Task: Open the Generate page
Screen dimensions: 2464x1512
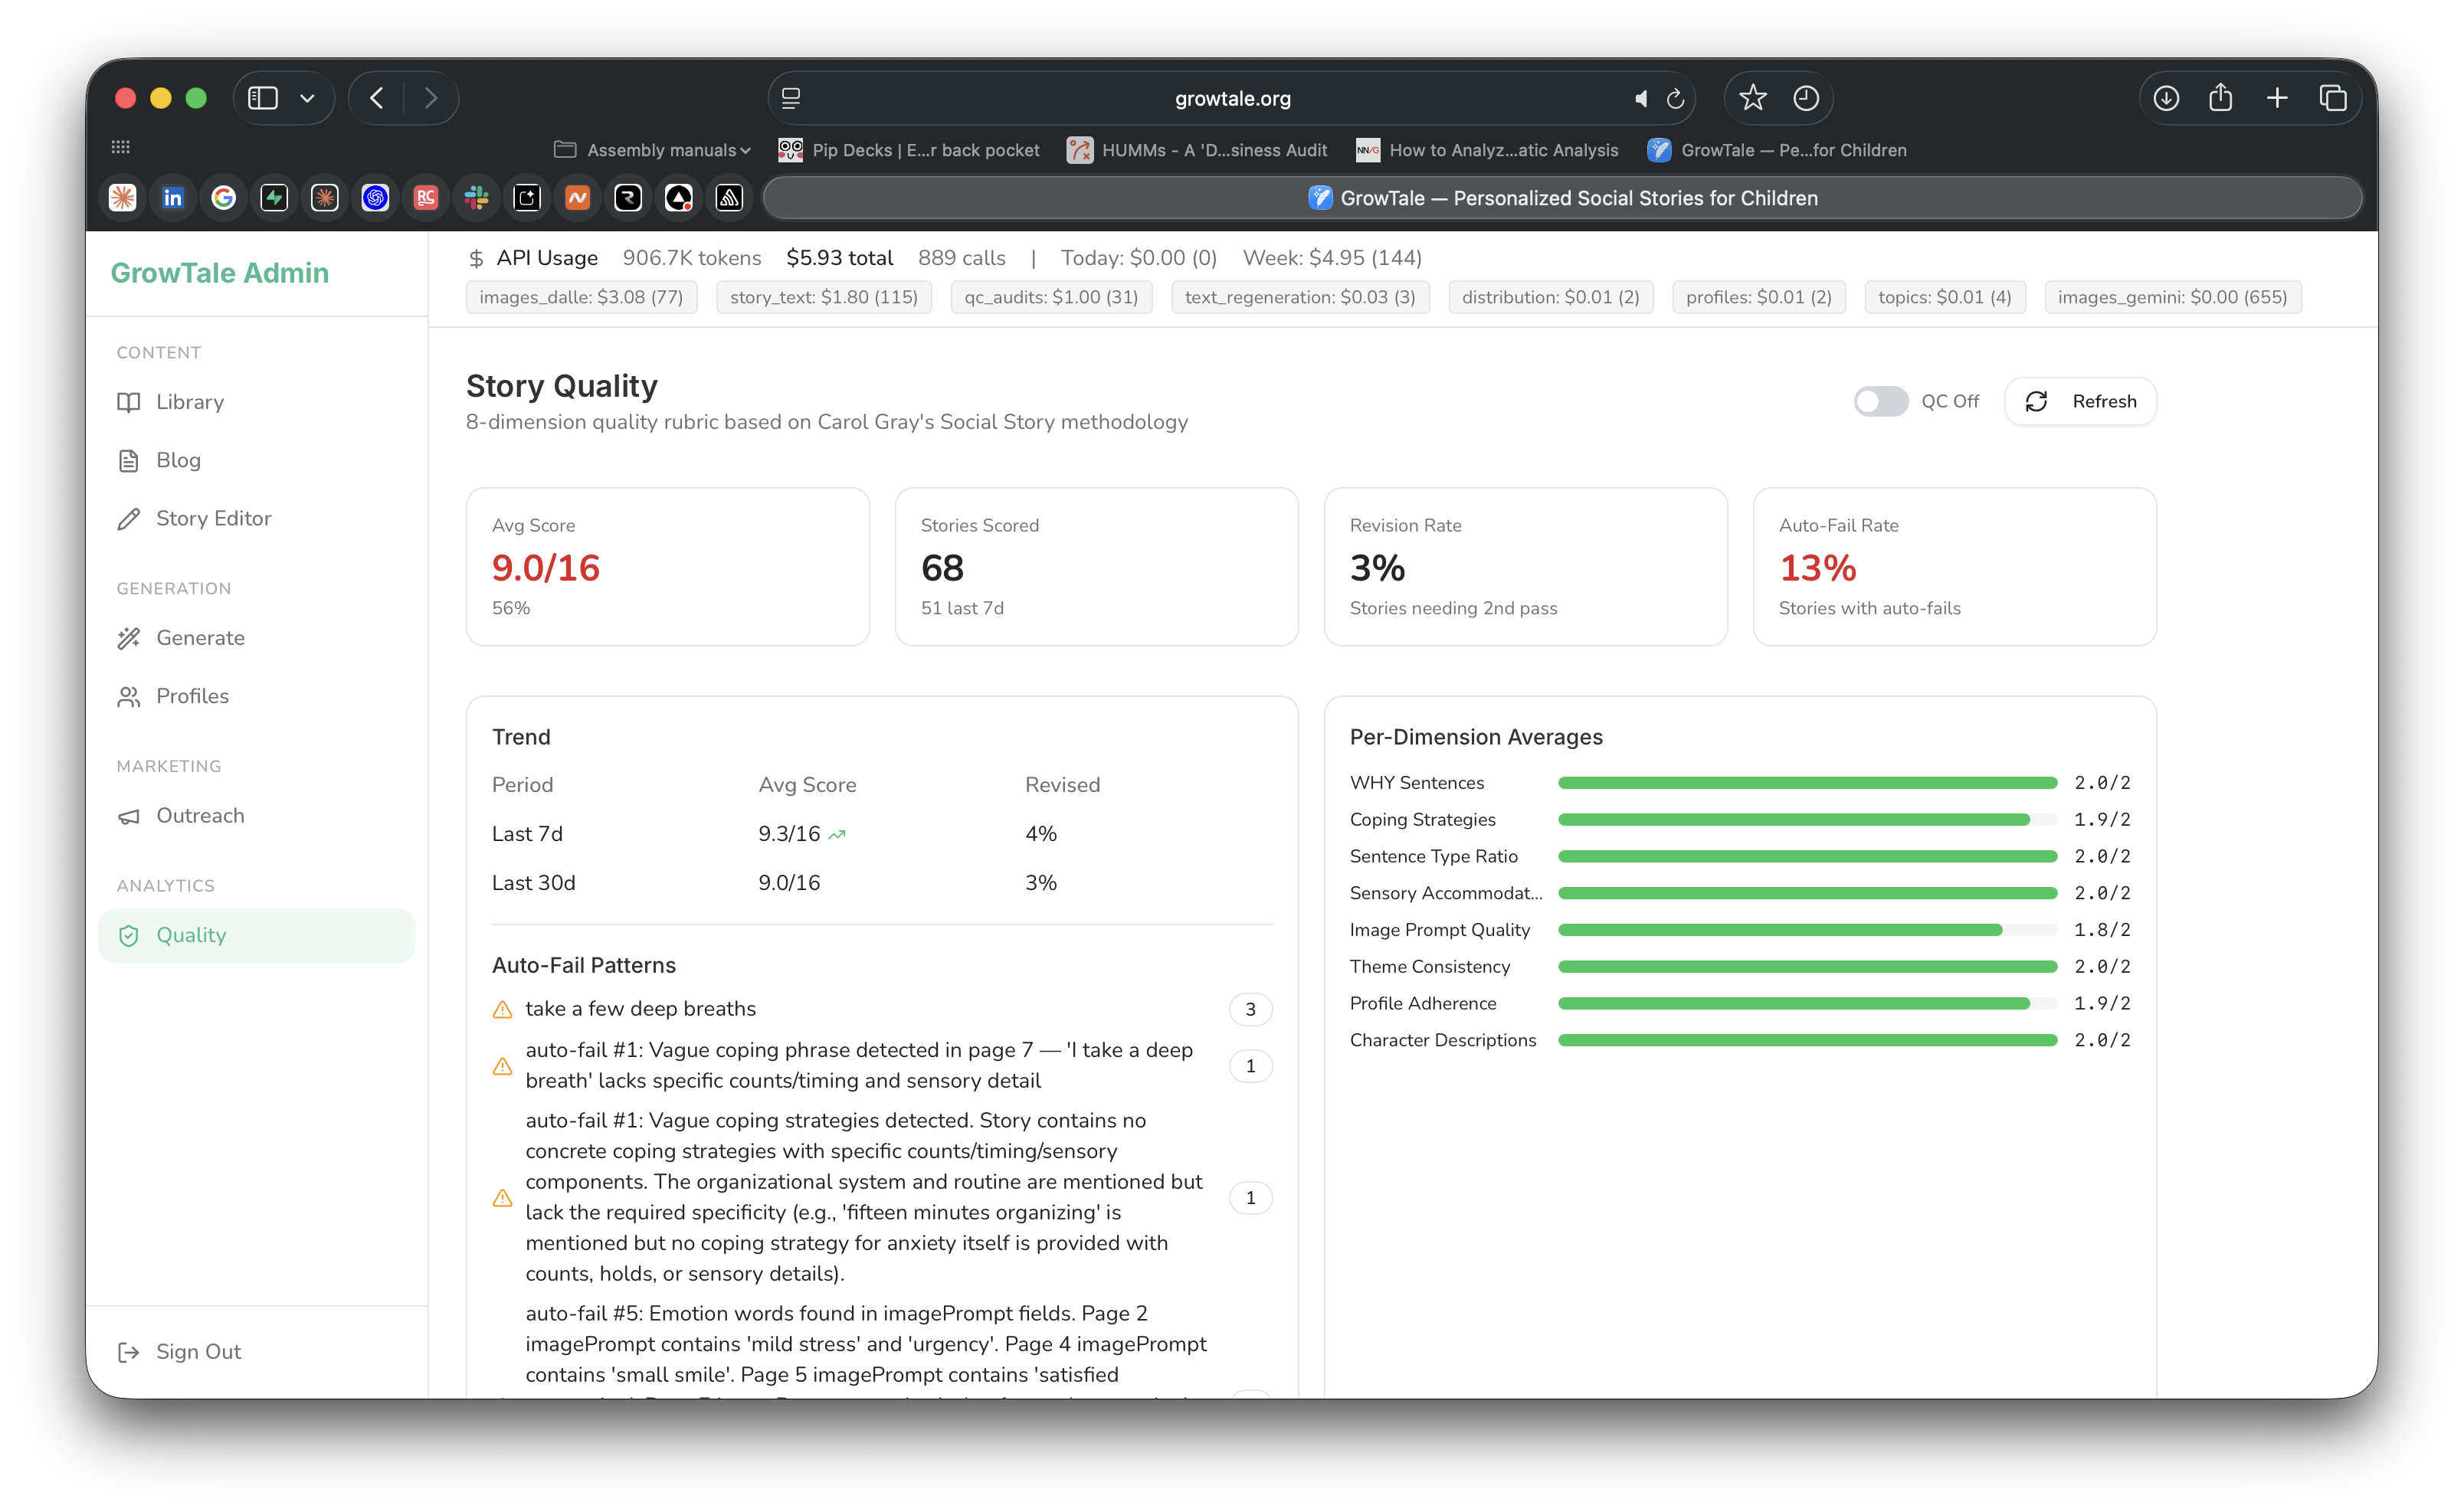Action: click(x=200, y=638)
